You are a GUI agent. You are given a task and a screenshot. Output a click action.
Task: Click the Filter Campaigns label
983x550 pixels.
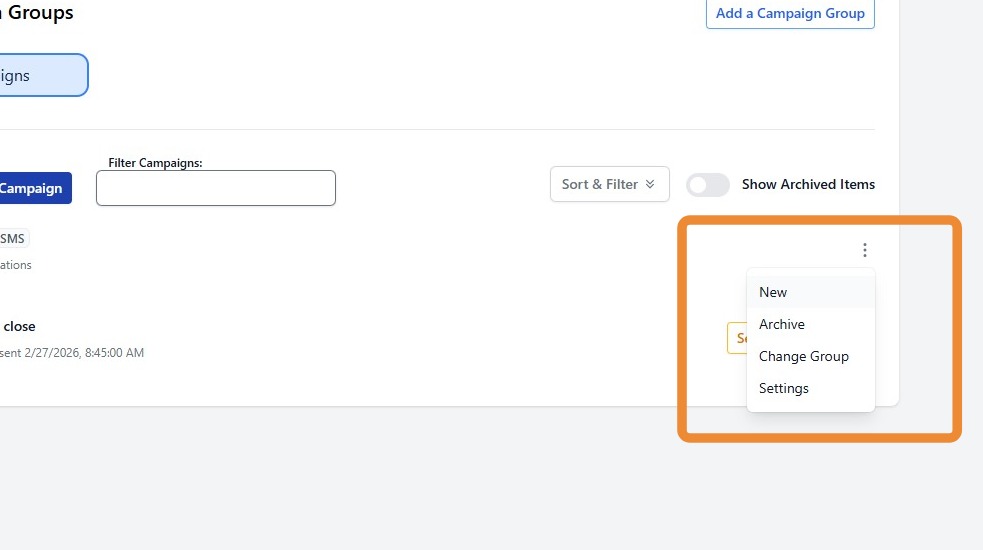tap(155, 163)
